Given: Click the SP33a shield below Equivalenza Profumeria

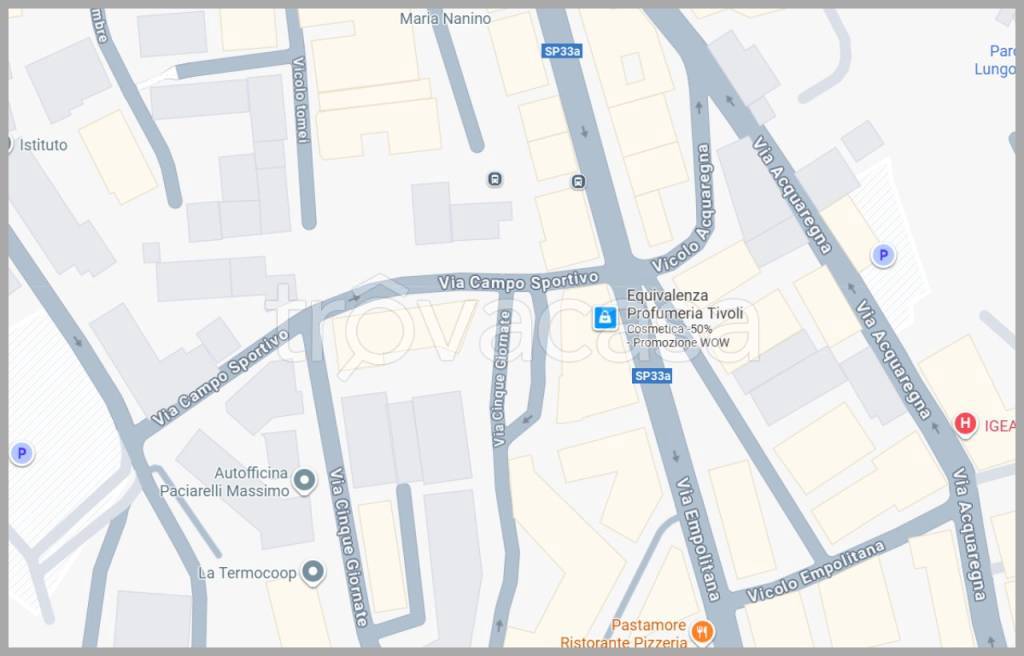Looking at the screenshot, I should point(652,376).
